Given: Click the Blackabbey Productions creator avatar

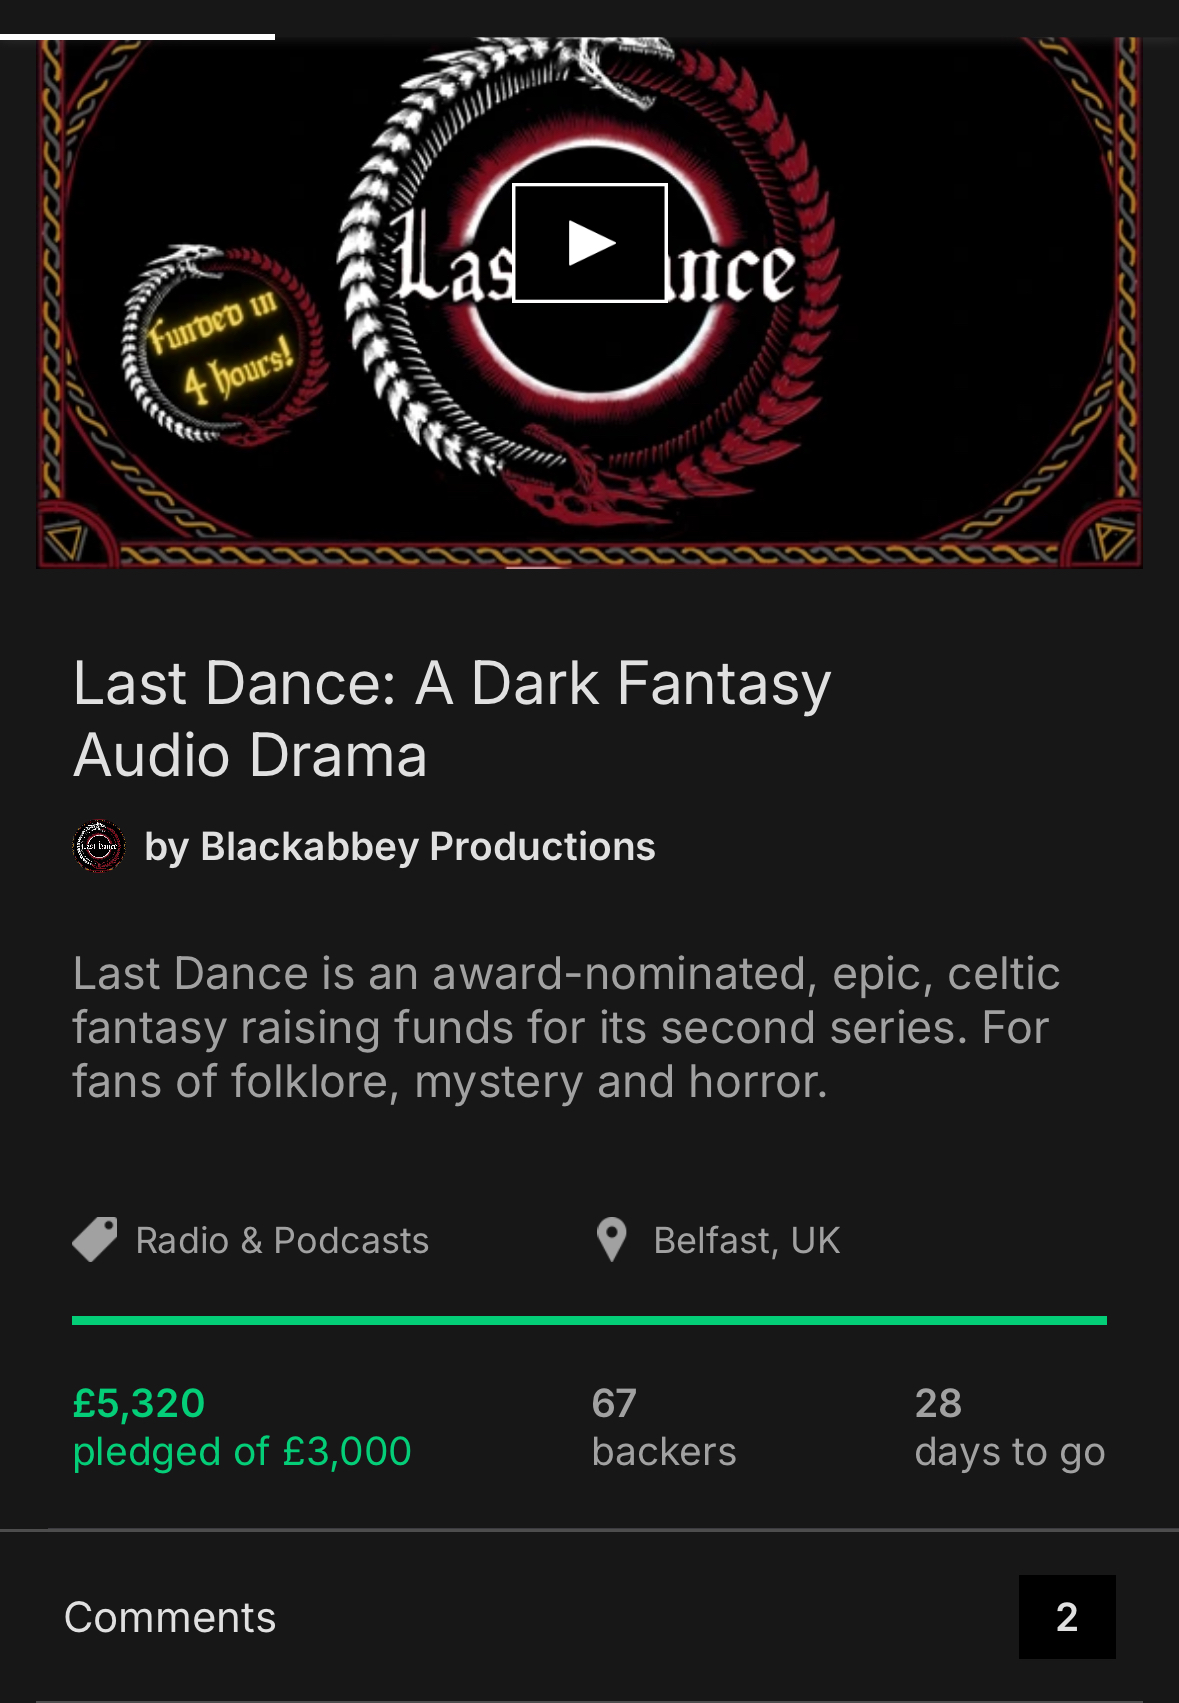Looking at the screenshot, I should [99, 847].
